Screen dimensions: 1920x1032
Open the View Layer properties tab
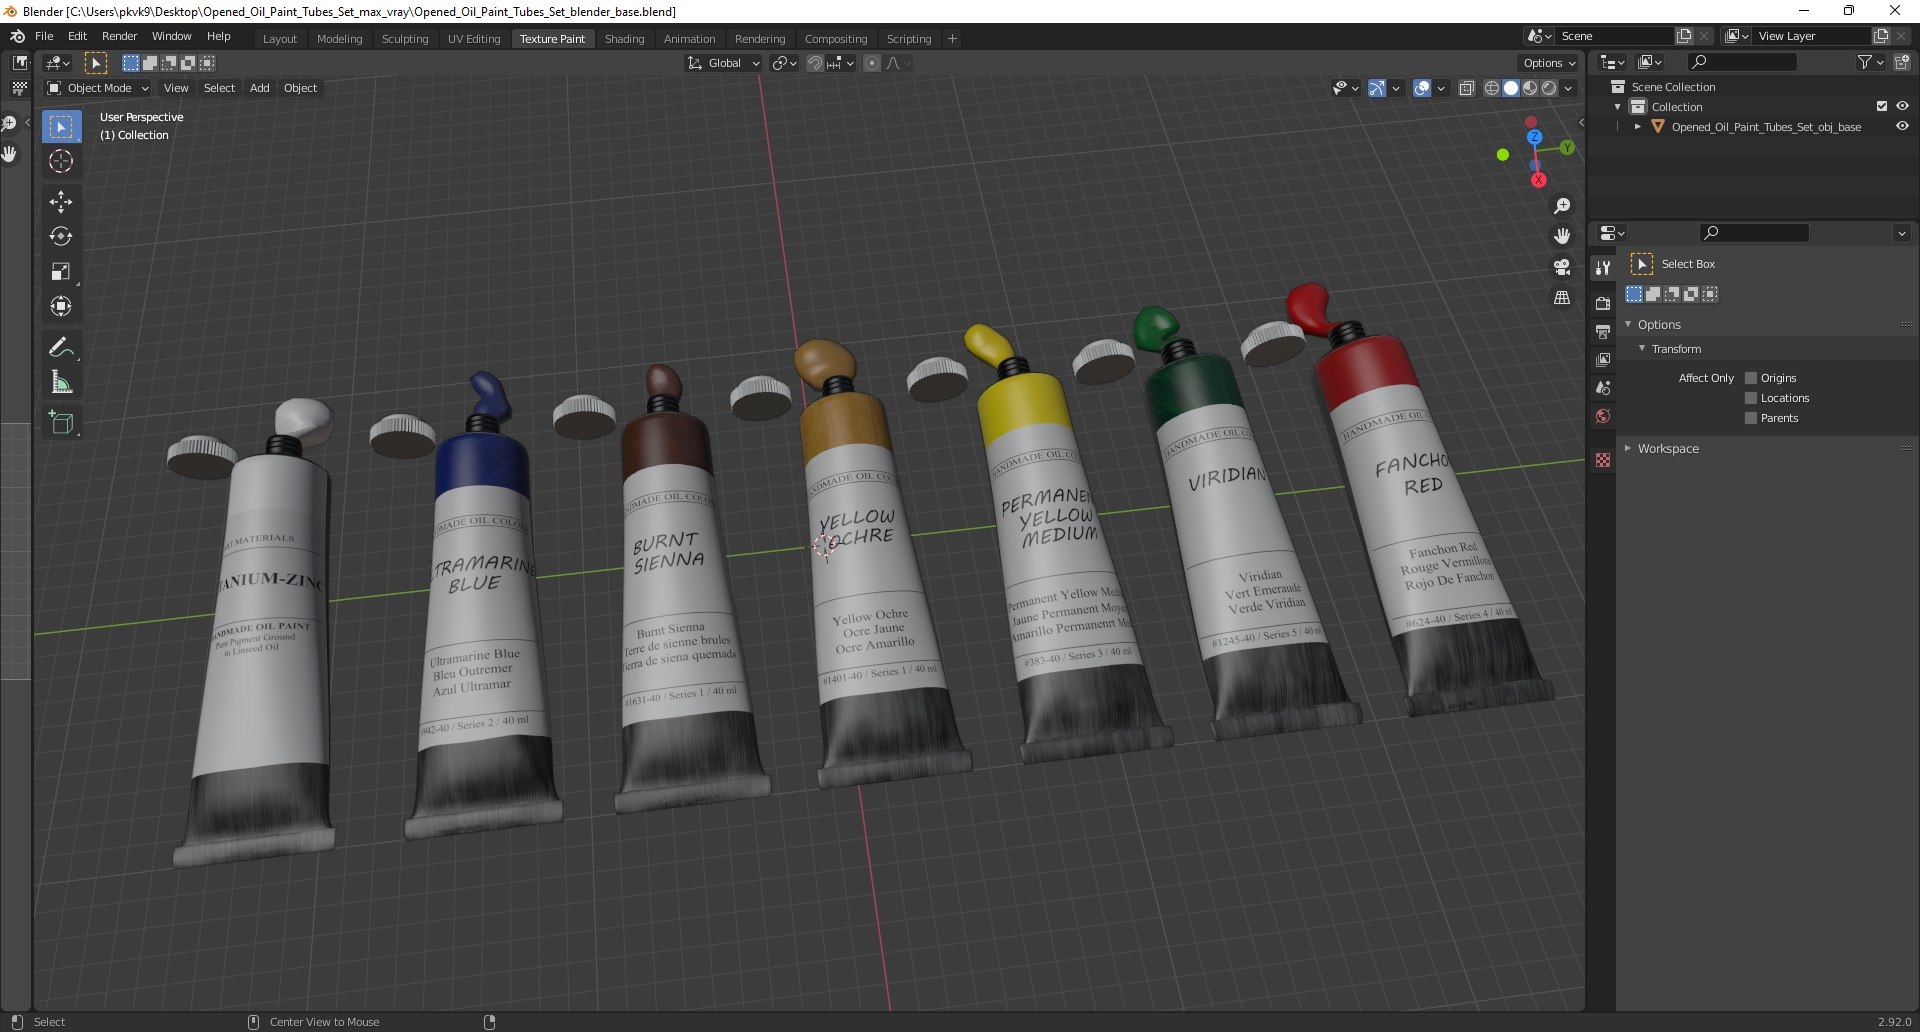point(1603,359)
